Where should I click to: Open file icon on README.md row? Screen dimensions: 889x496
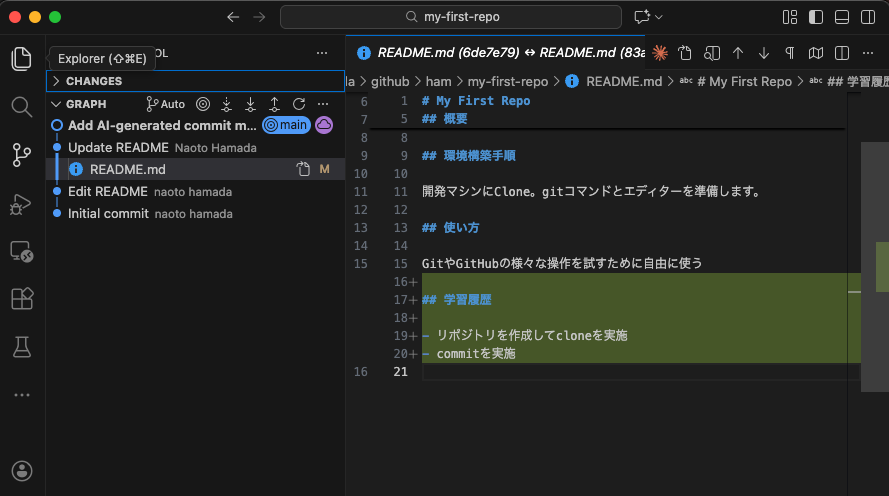pyautogui.click(x=303, y=169)
